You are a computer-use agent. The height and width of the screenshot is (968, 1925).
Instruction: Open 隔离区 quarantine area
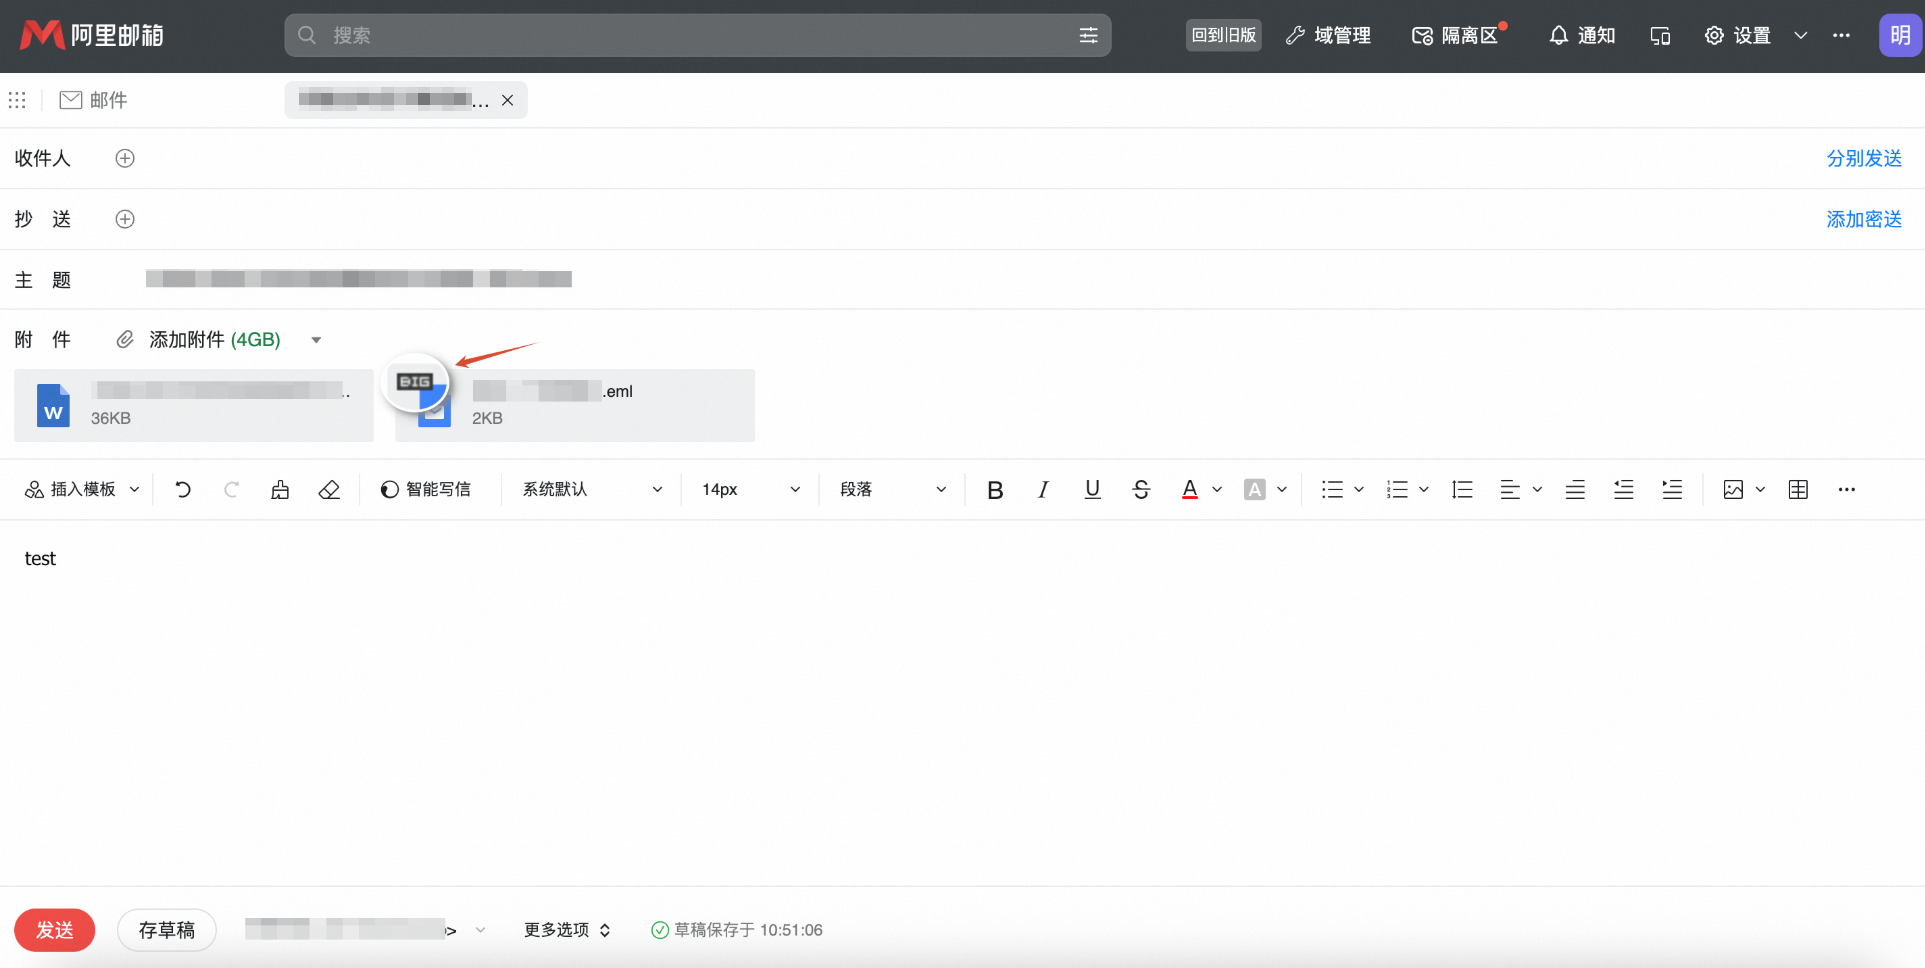pyautogui.click(x=1455, y=35)
